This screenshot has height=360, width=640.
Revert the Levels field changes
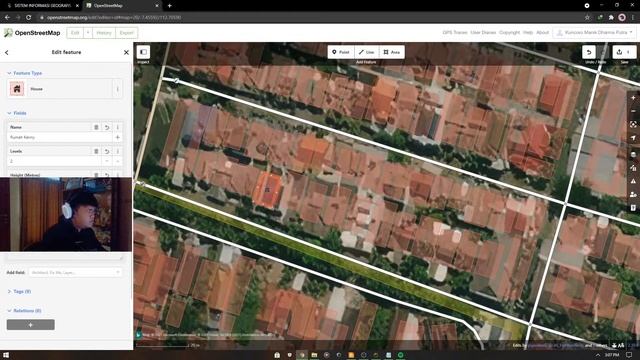107,151
